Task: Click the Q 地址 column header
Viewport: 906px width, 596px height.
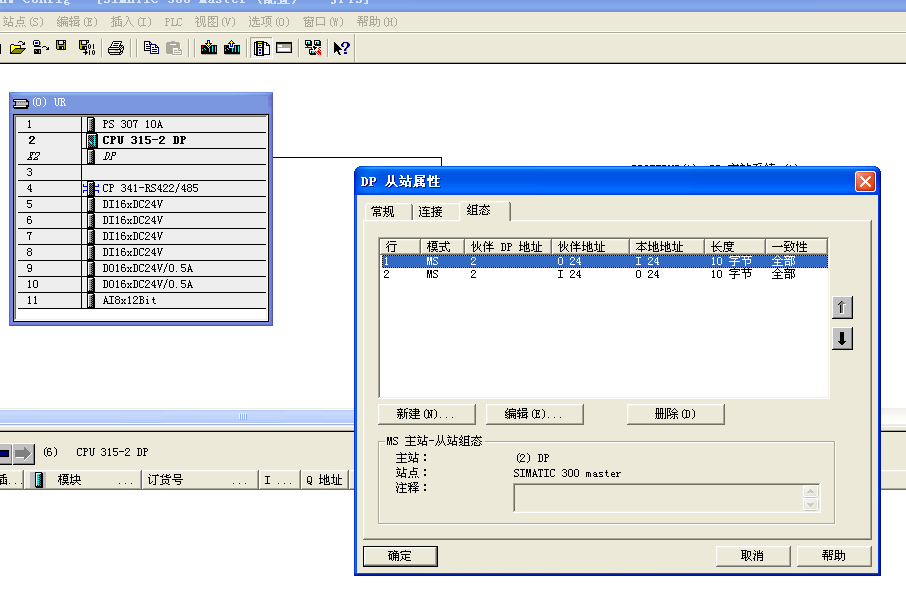Action: click(324, 480)
